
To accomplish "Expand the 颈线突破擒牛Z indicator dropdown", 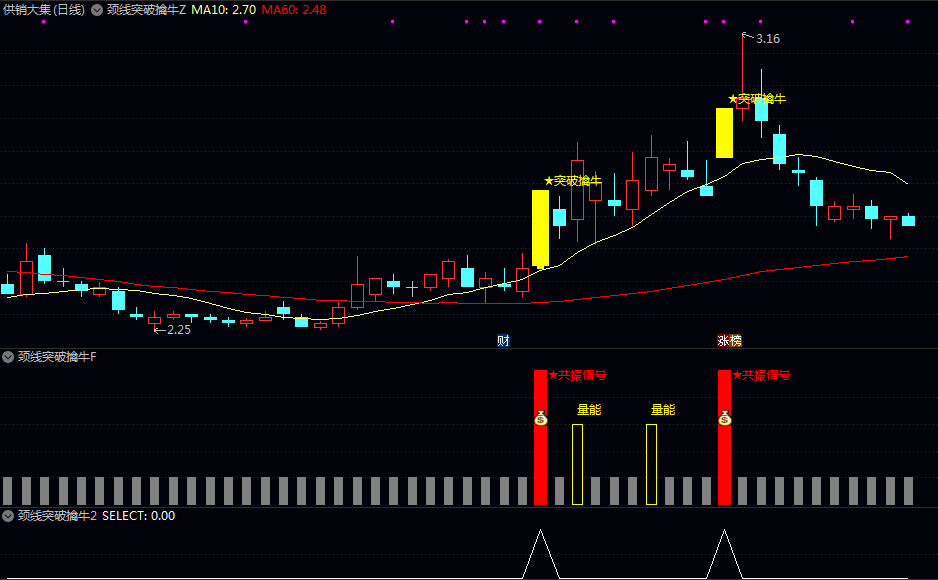I will pyautogui.click(x=96, y=10).
